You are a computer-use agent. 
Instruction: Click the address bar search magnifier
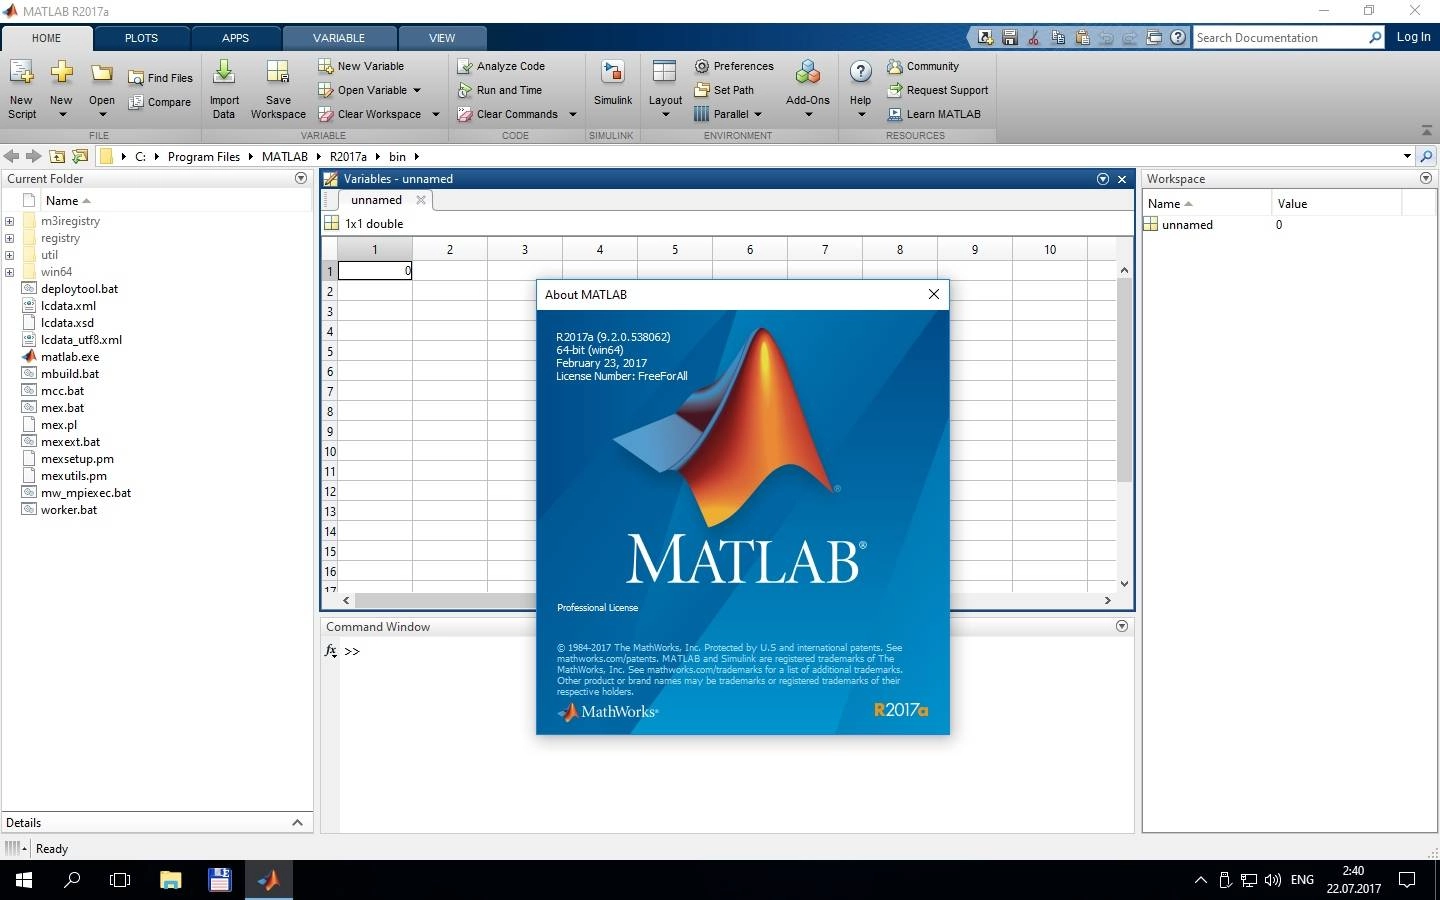click(x=1427, y=156)
